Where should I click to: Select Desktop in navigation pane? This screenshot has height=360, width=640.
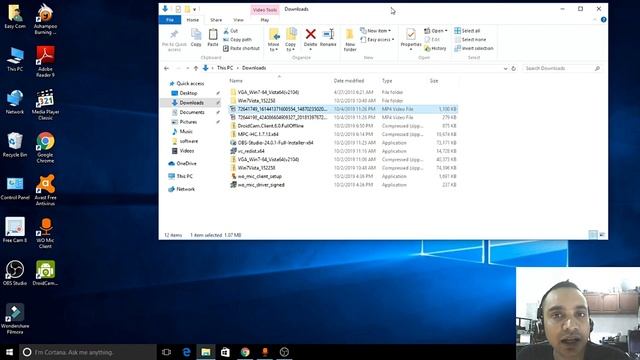point(188,93)
